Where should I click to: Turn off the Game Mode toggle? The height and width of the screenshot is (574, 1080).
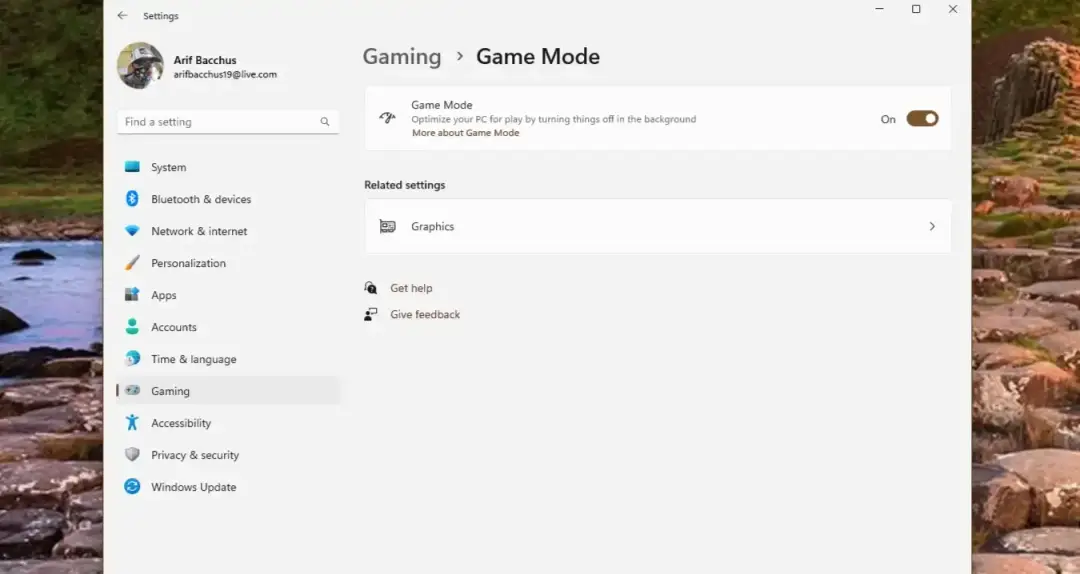(922, 119)
